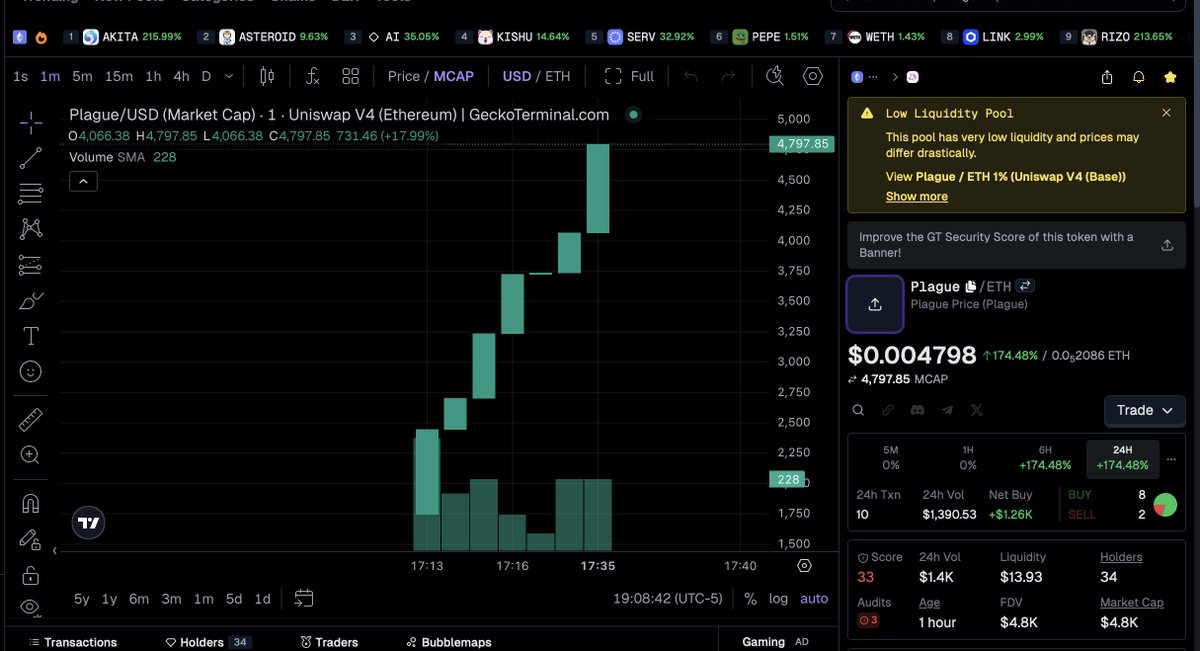Select the crosshair cursor tool
The width and height of the screenshot is (1200, 651).
pyautogui.click(x=31, y=123)
